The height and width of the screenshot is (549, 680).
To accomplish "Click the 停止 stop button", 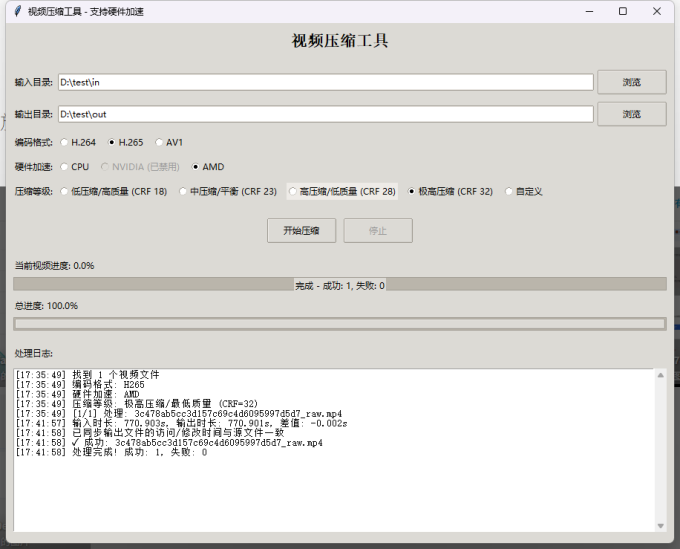I will point(378,231).
